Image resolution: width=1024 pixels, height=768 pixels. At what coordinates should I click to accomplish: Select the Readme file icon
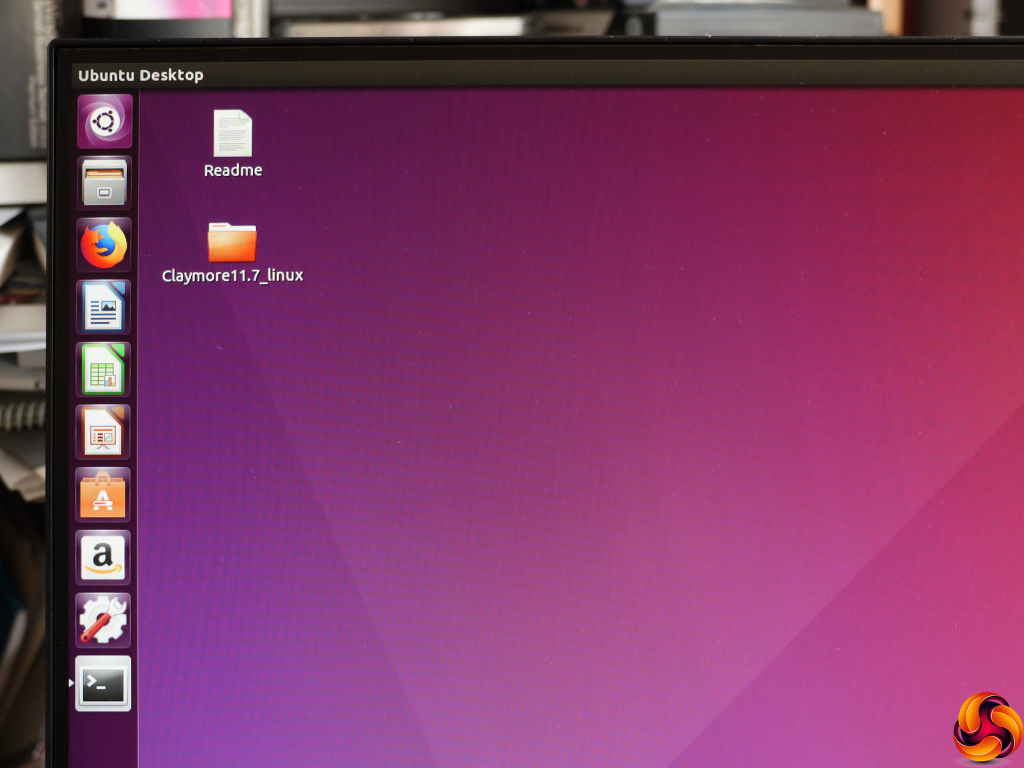pyautogui.click(x=232, y=133)
